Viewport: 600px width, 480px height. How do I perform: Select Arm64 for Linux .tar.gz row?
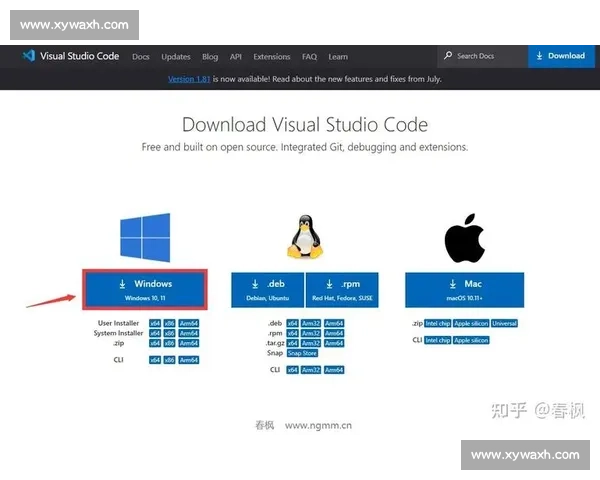334,343
